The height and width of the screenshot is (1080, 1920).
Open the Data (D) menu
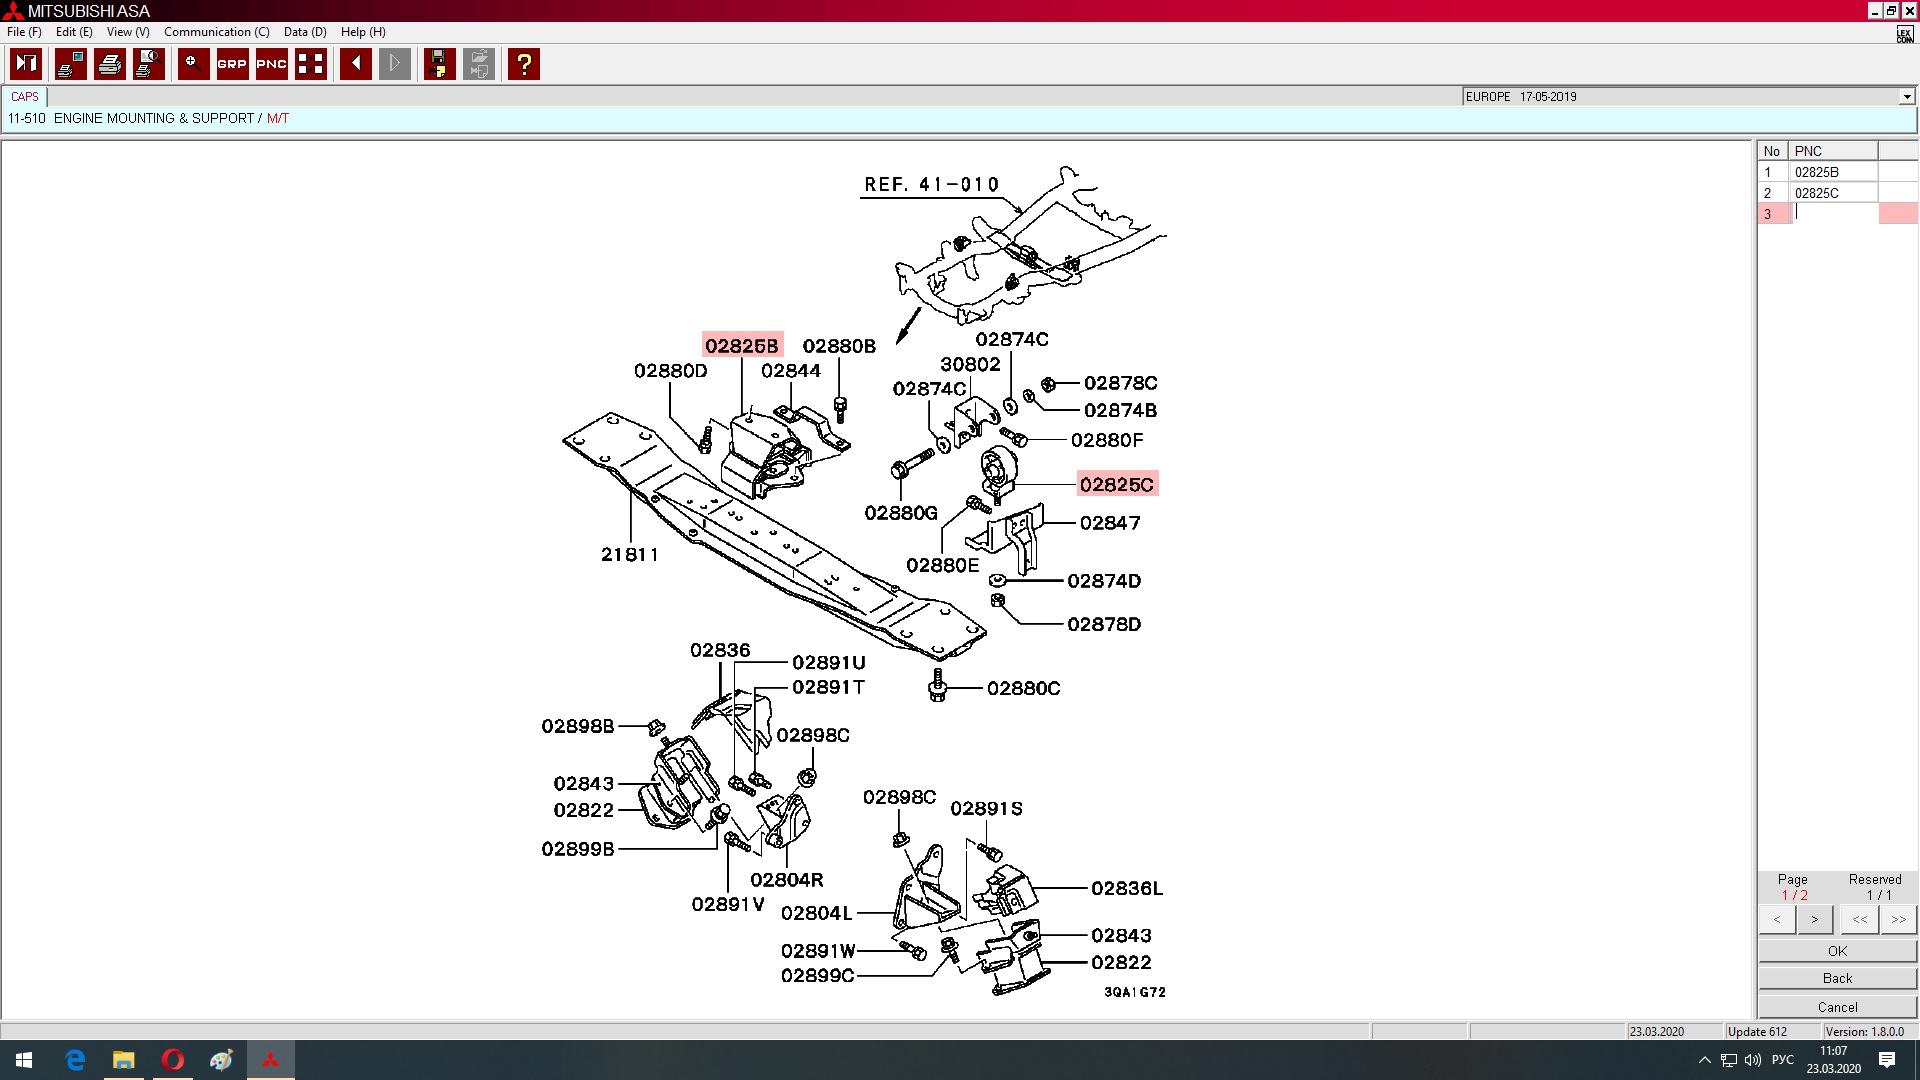(x=305, y=32)
